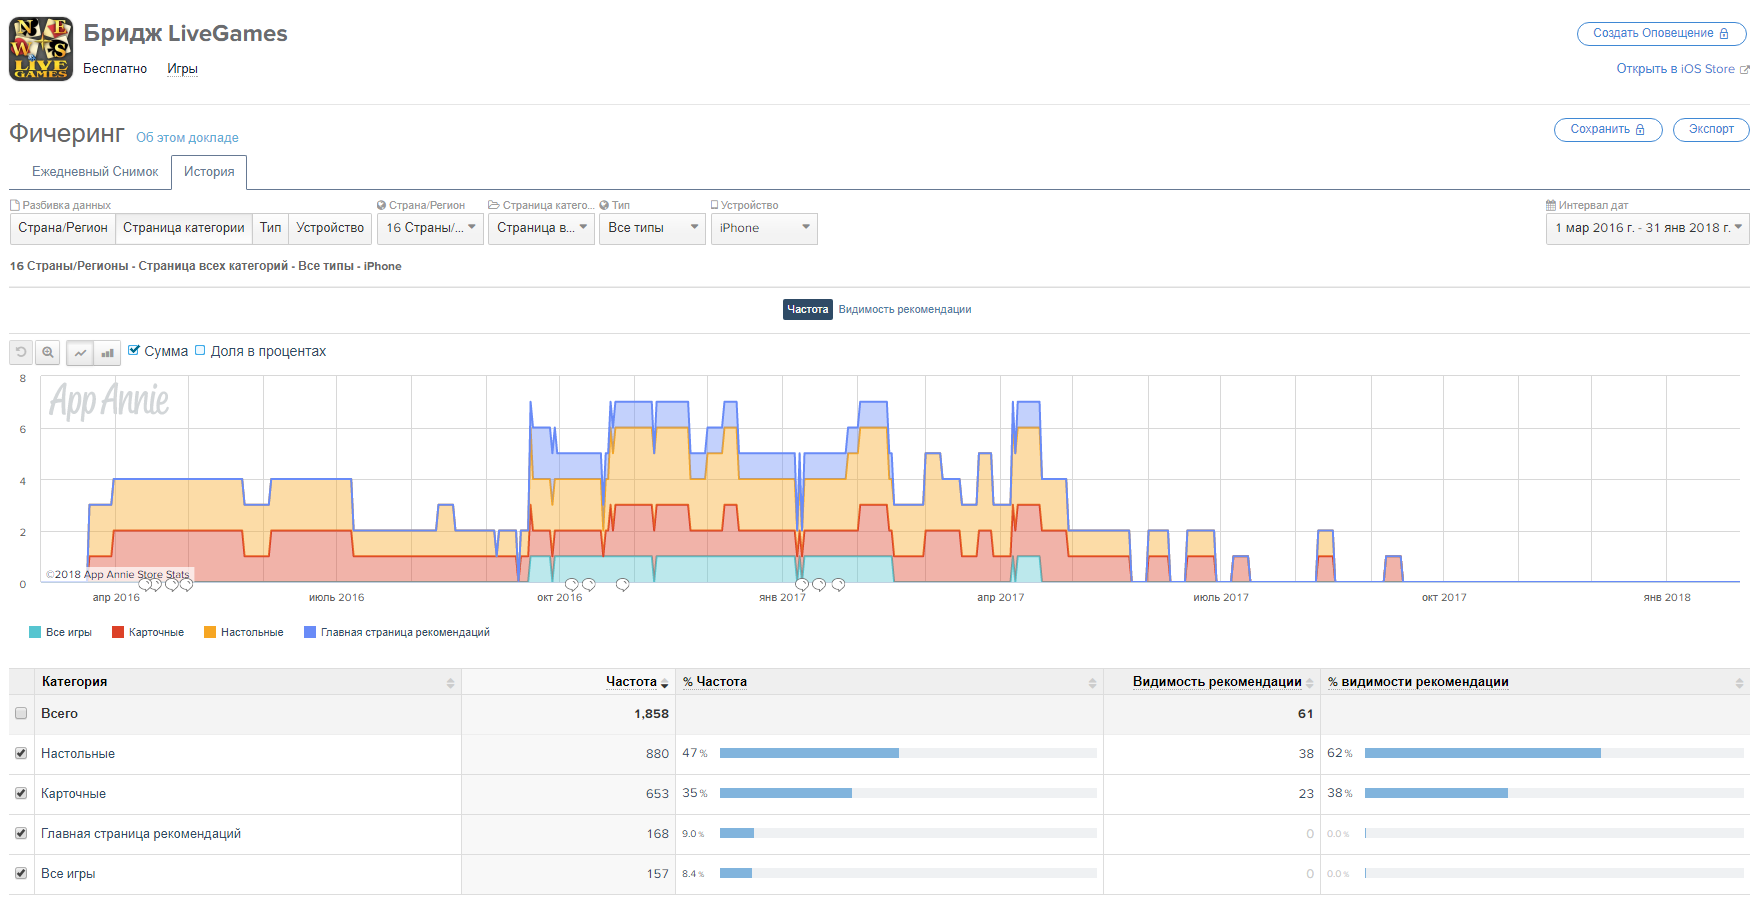
Task: Switch to line chart view
Action: point(80,352)
